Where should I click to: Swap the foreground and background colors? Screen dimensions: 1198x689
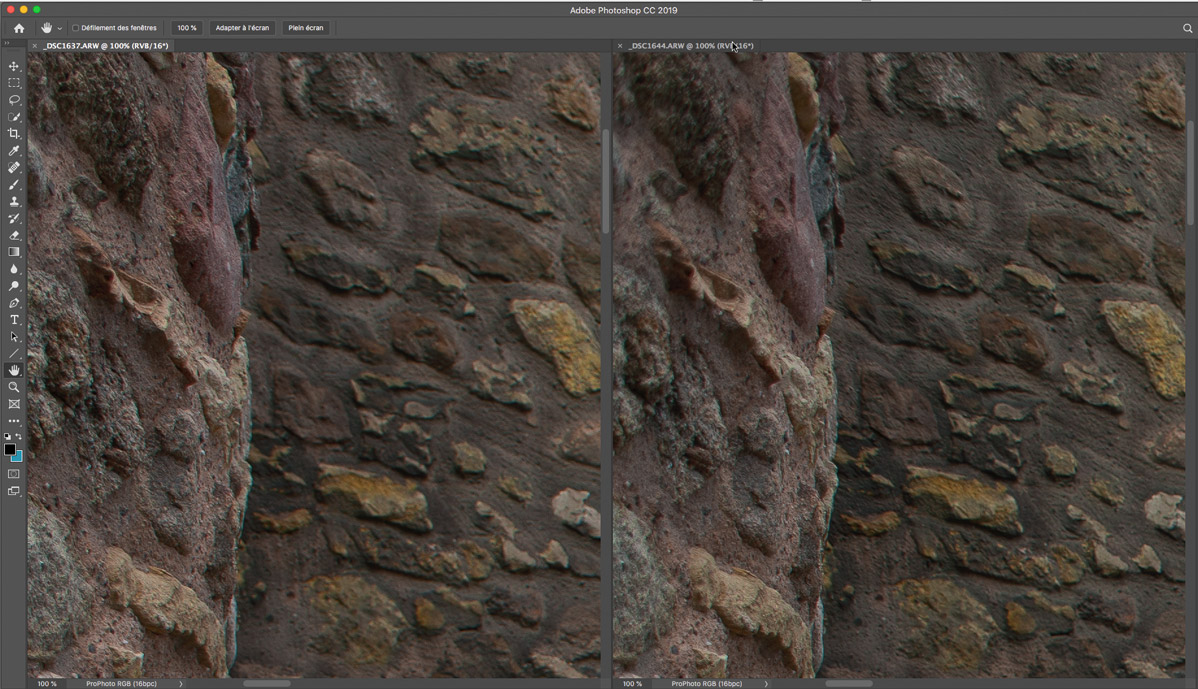(18, 437)
